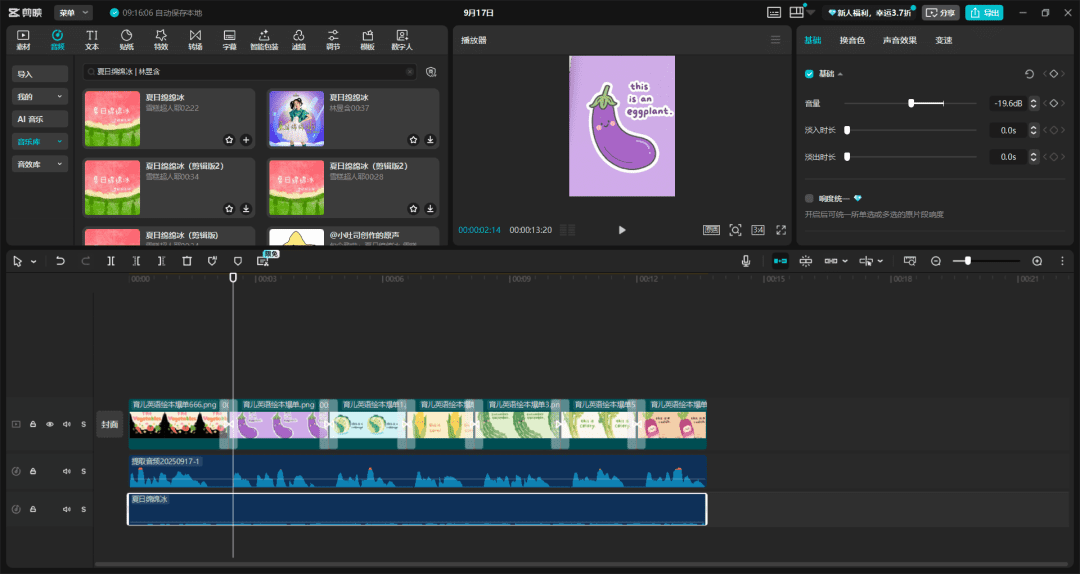The height and width of the screenshot is (574, 1080).
Task: Toggle main track magnet snapping button
Action: pyautogui.click(x=780, y=261)
